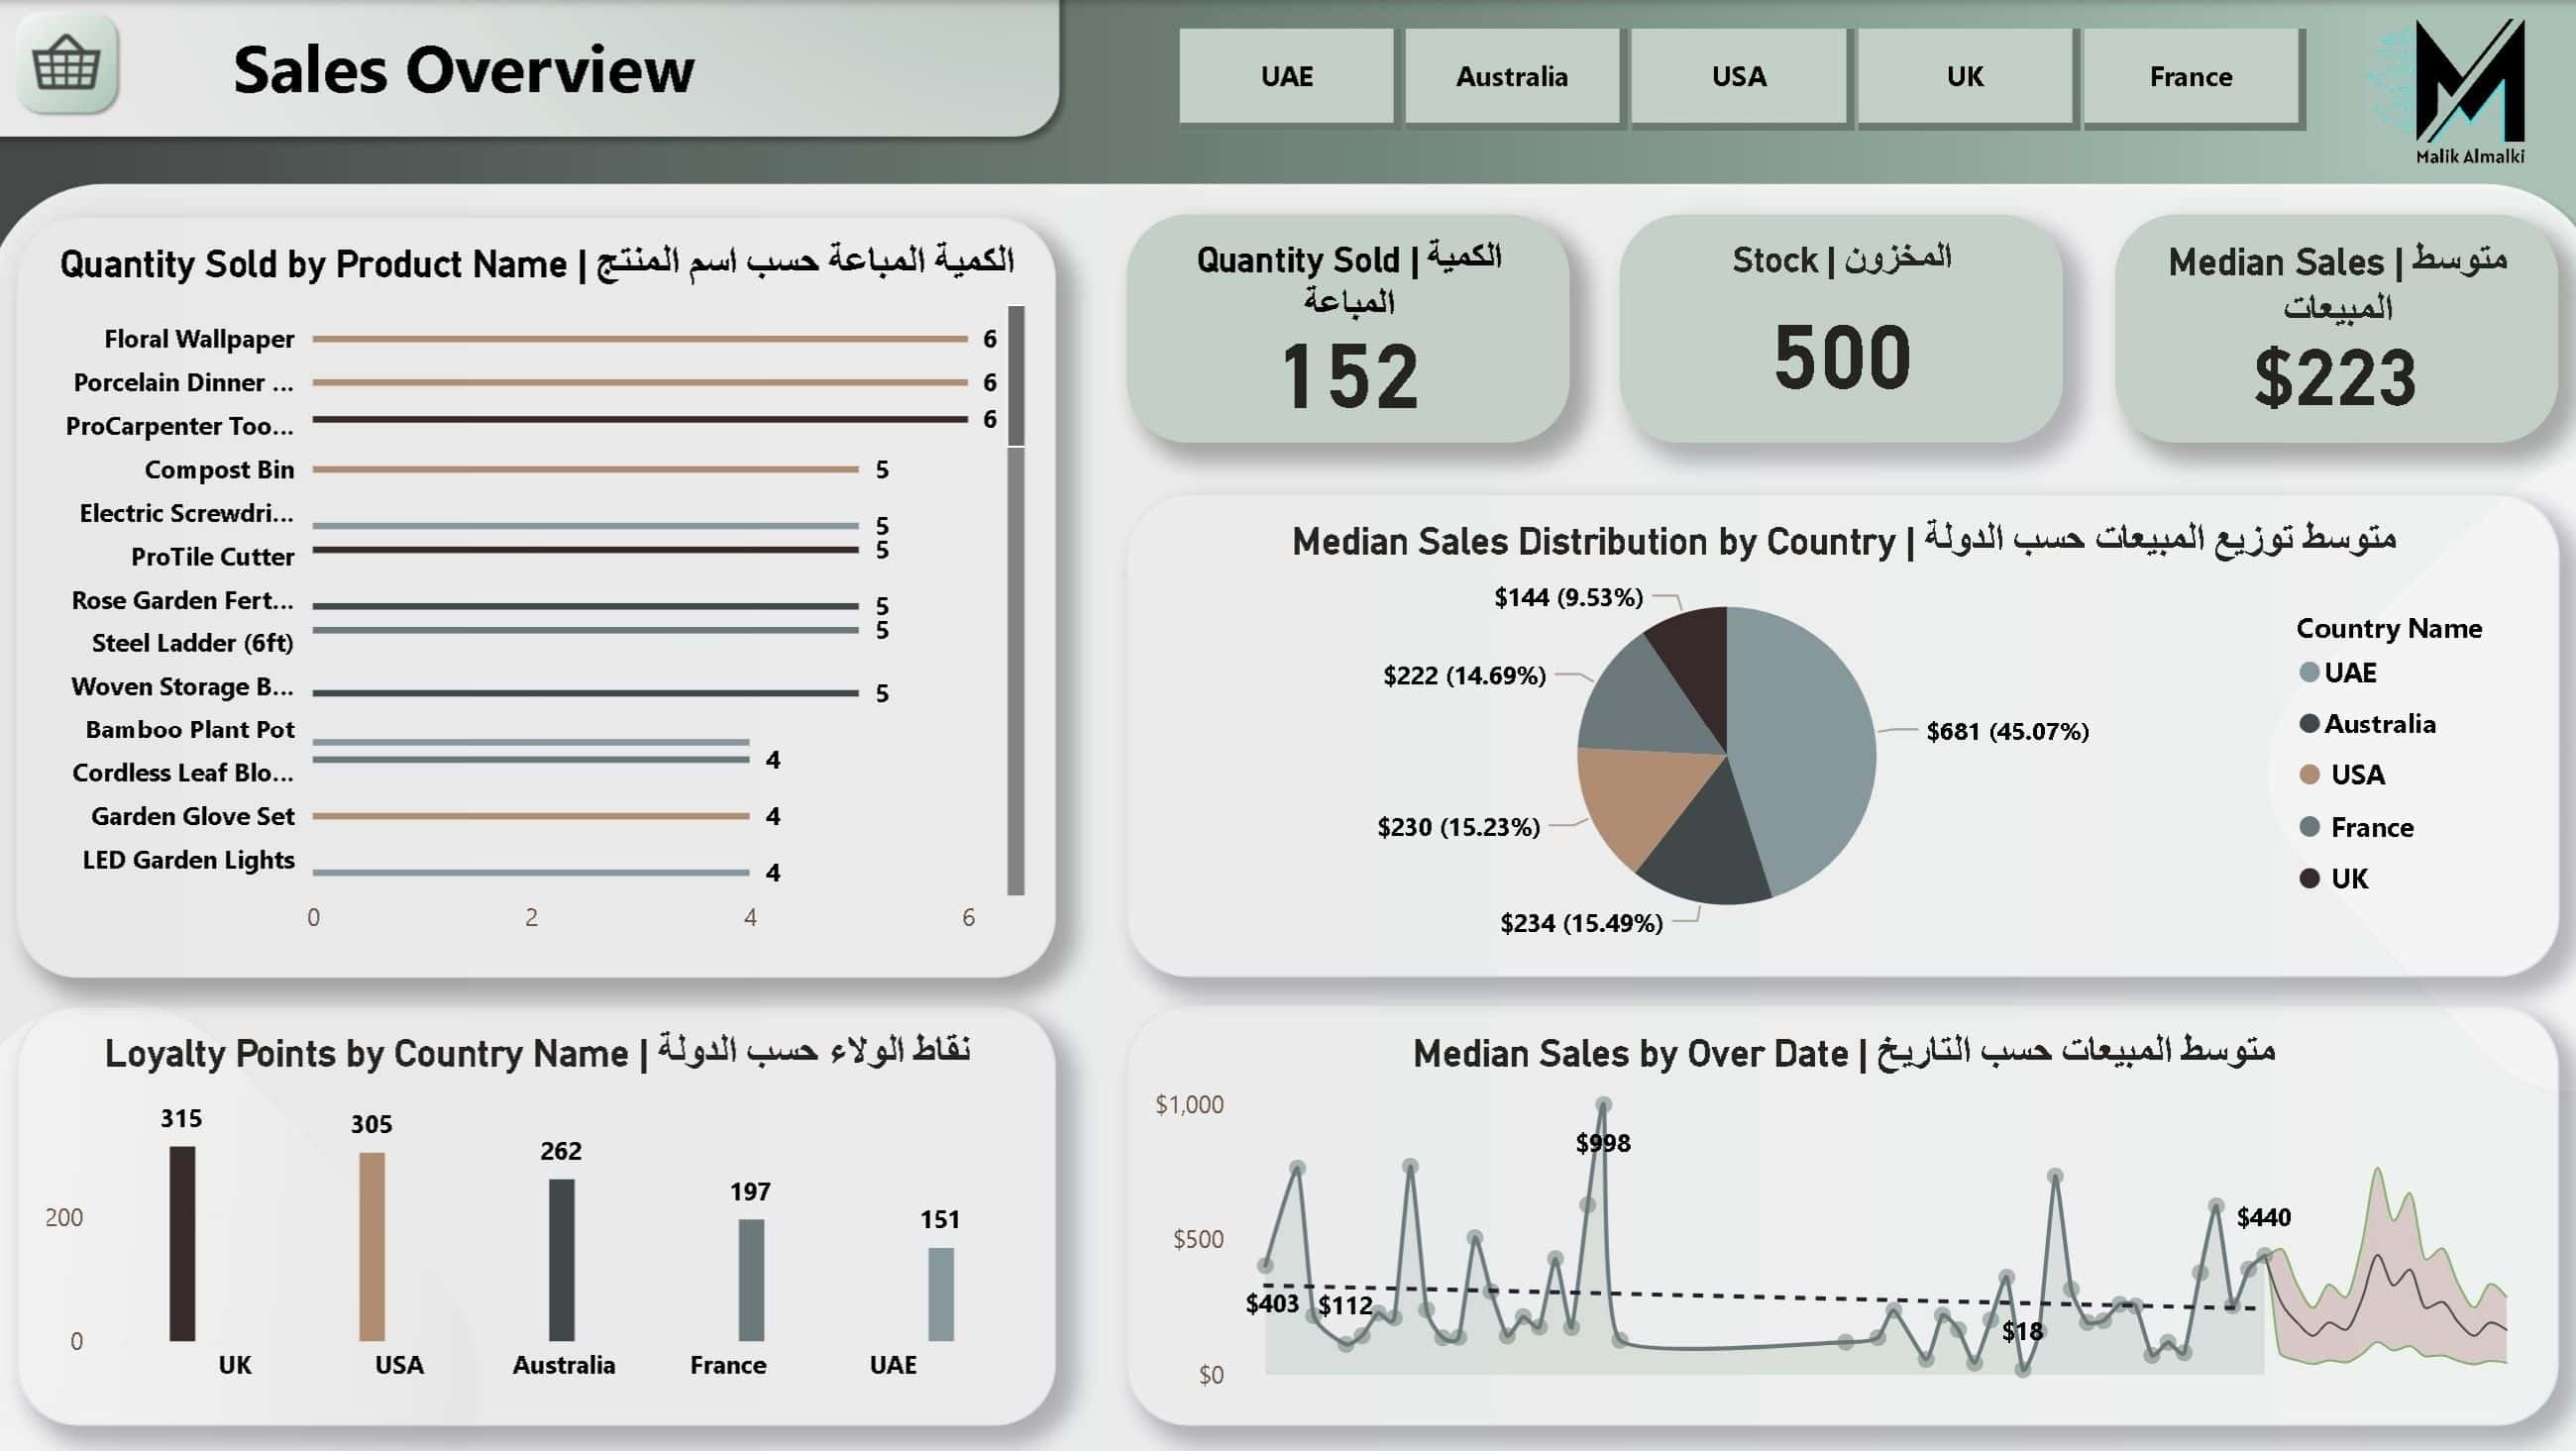2576x1451 pixels.
Task: Click the $998 peak data point
Action: point(1604,1105)
